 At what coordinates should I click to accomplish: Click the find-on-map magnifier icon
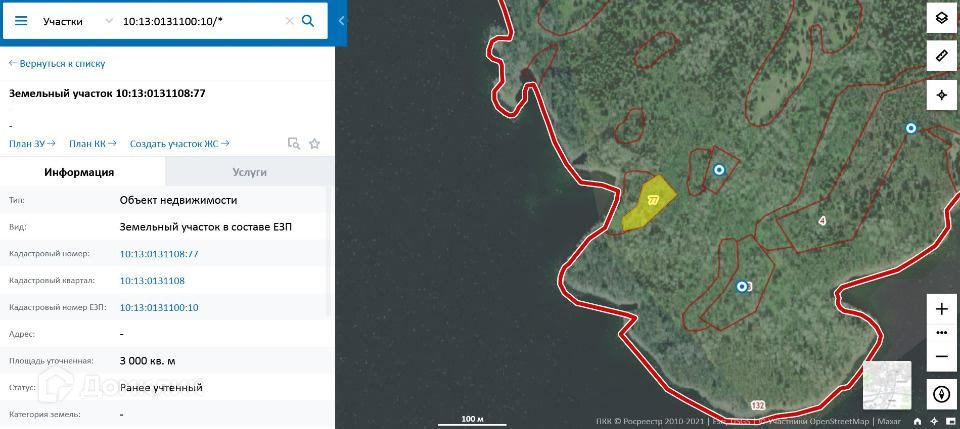point(294,144)
